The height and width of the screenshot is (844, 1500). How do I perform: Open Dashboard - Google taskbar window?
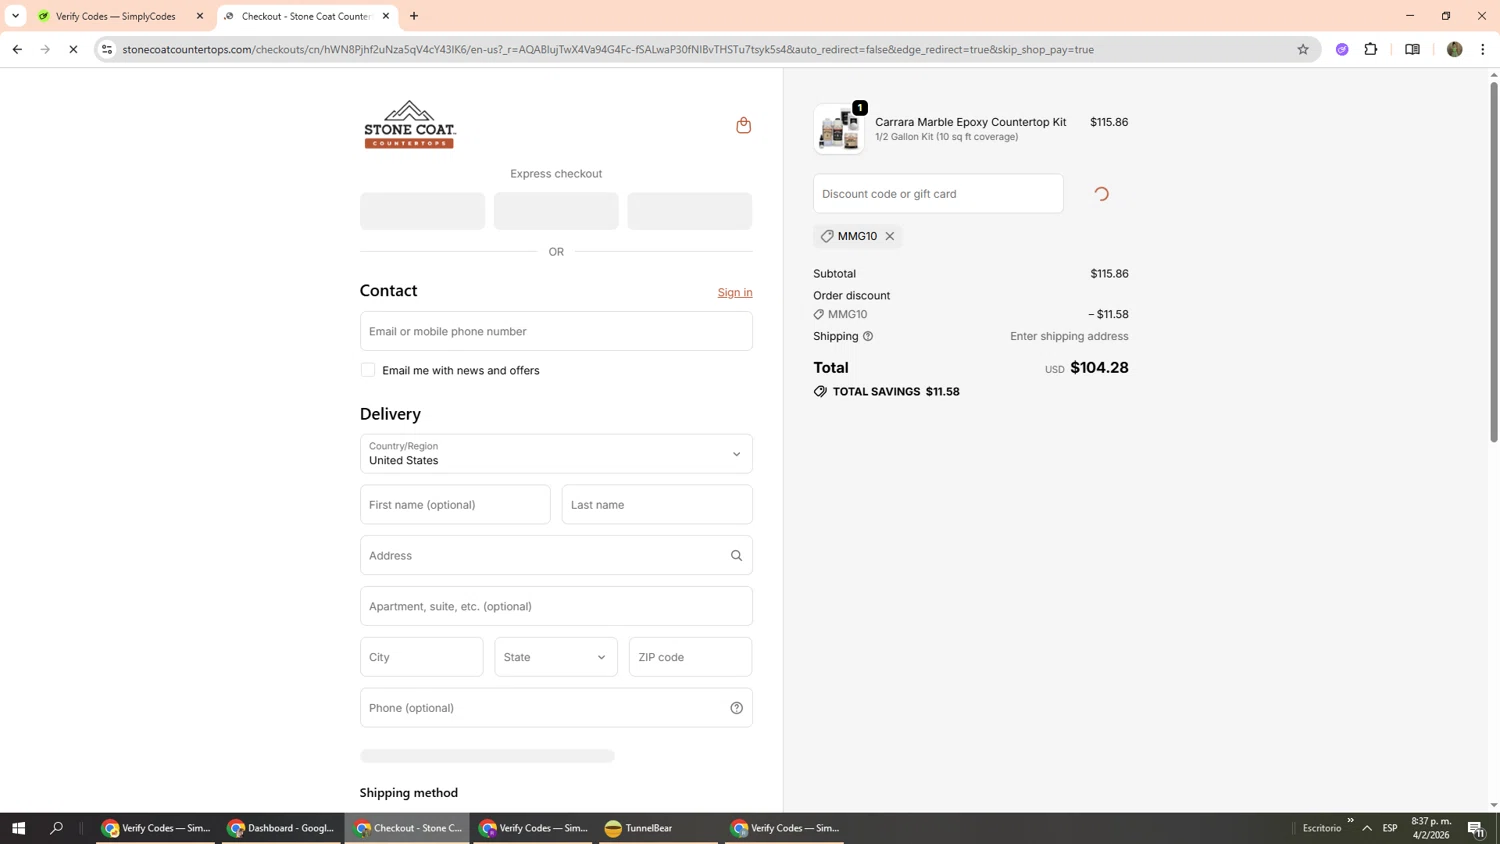point(282,828)
